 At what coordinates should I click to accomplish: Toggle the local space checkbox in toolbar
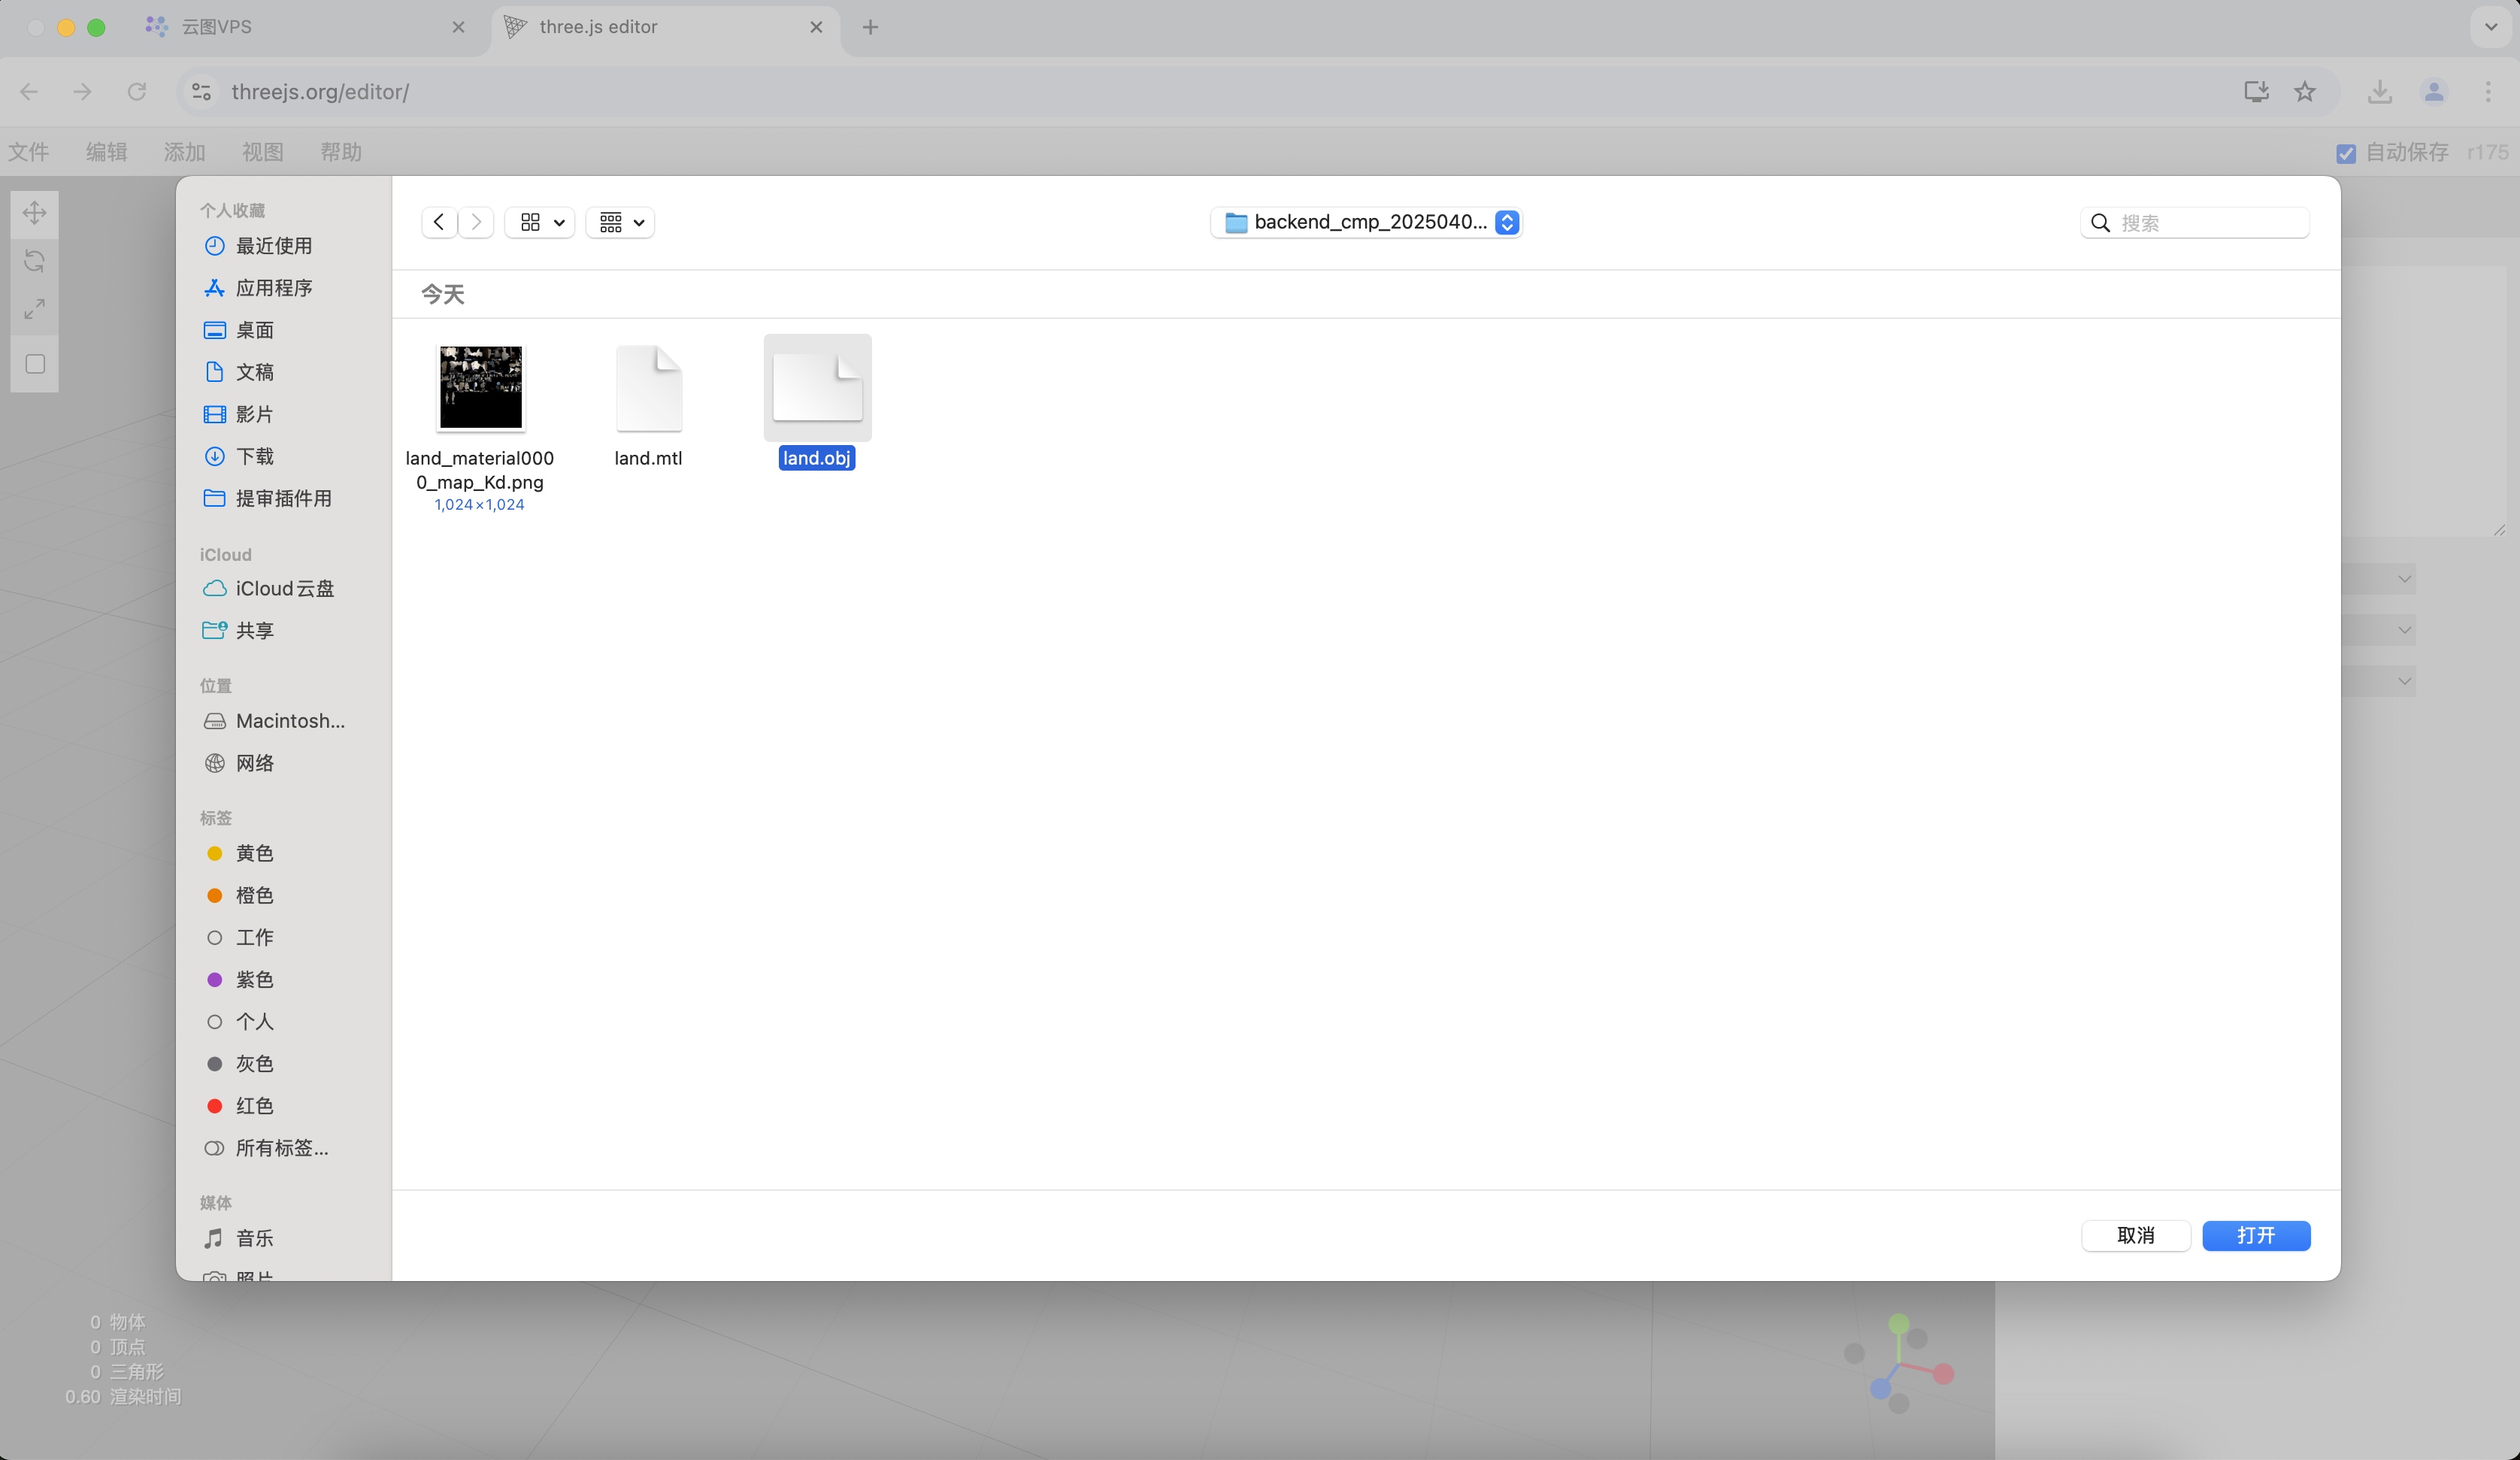click(35, 364)
